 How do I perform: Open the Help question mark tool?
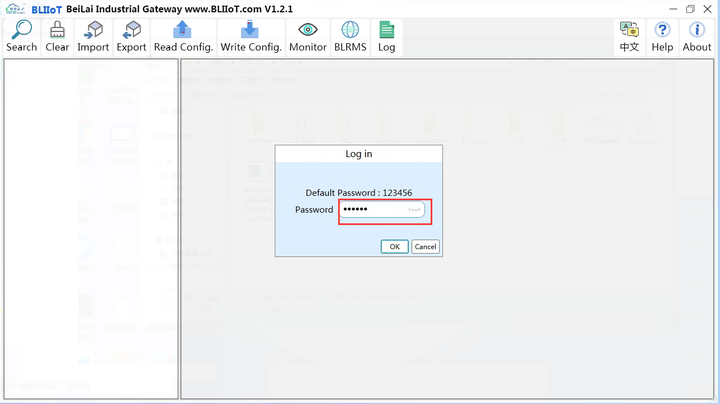click(662, 37)
